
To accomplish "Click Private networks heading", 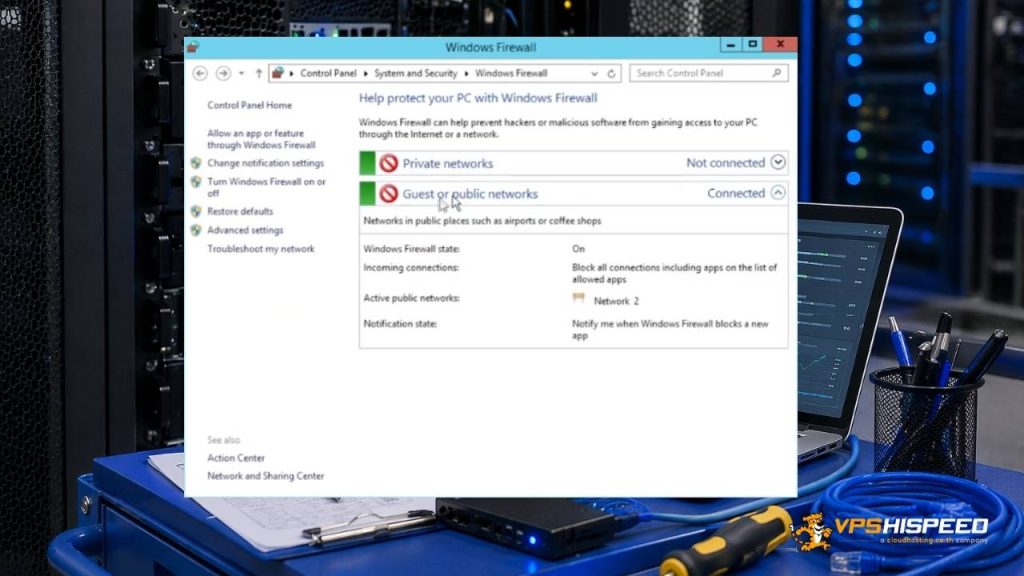I will pos(447,163).
